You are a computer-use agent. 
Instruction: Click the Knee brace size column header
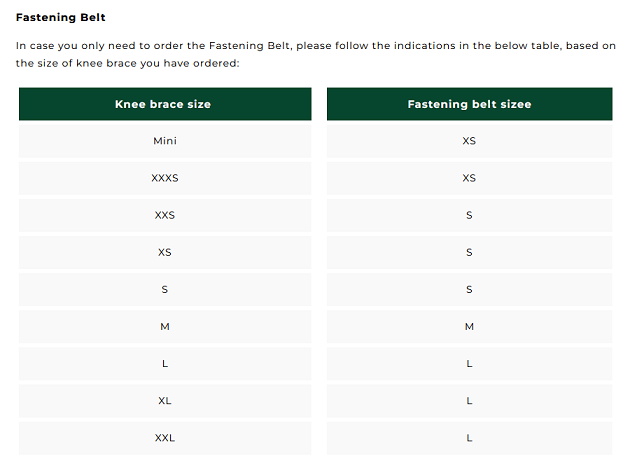[x=164, y=104]
